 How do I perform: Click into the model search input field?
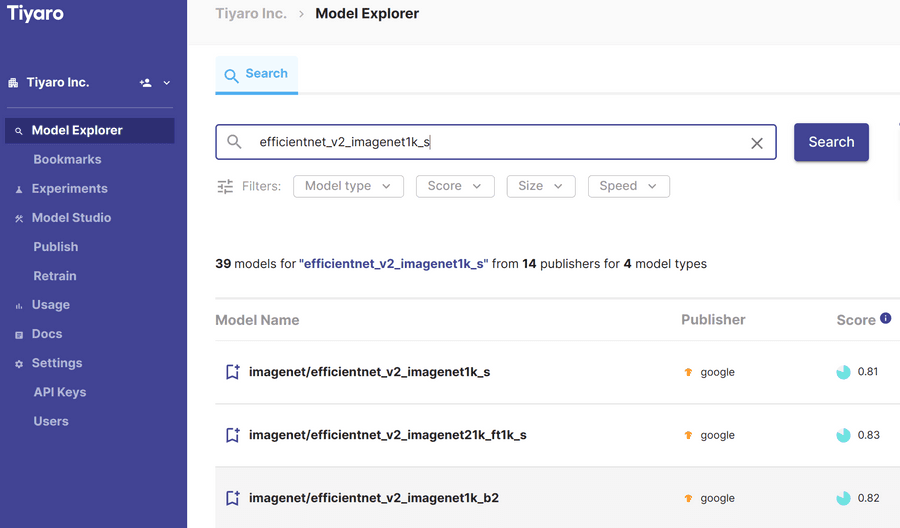point(496,142)
